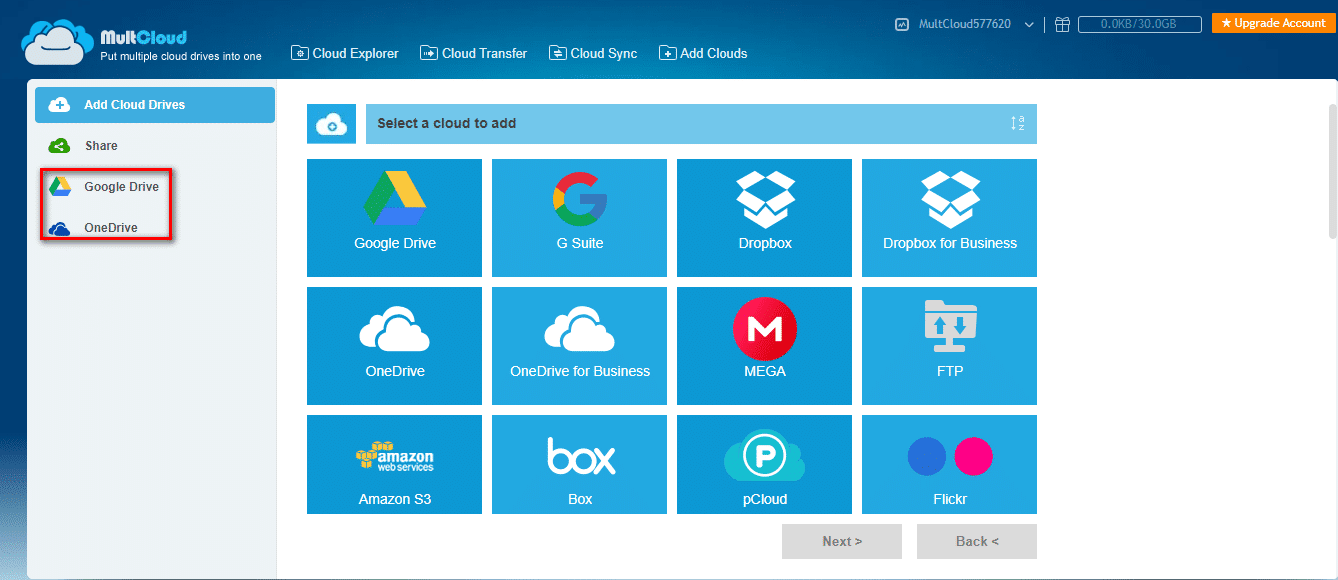The width and height of the screenshot is (1338, 580).
Task: Select the Dropbox cloud tile
Action: click(763, 218)
